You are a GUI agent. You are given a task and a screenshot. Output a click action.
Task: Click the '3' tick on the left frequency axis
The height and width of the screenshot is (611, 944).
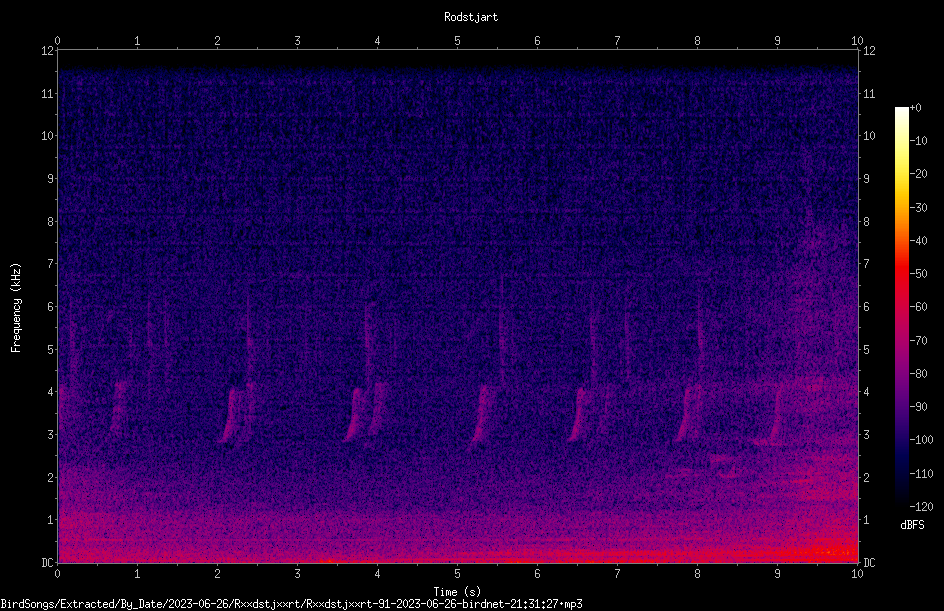(x=50, y=435)
